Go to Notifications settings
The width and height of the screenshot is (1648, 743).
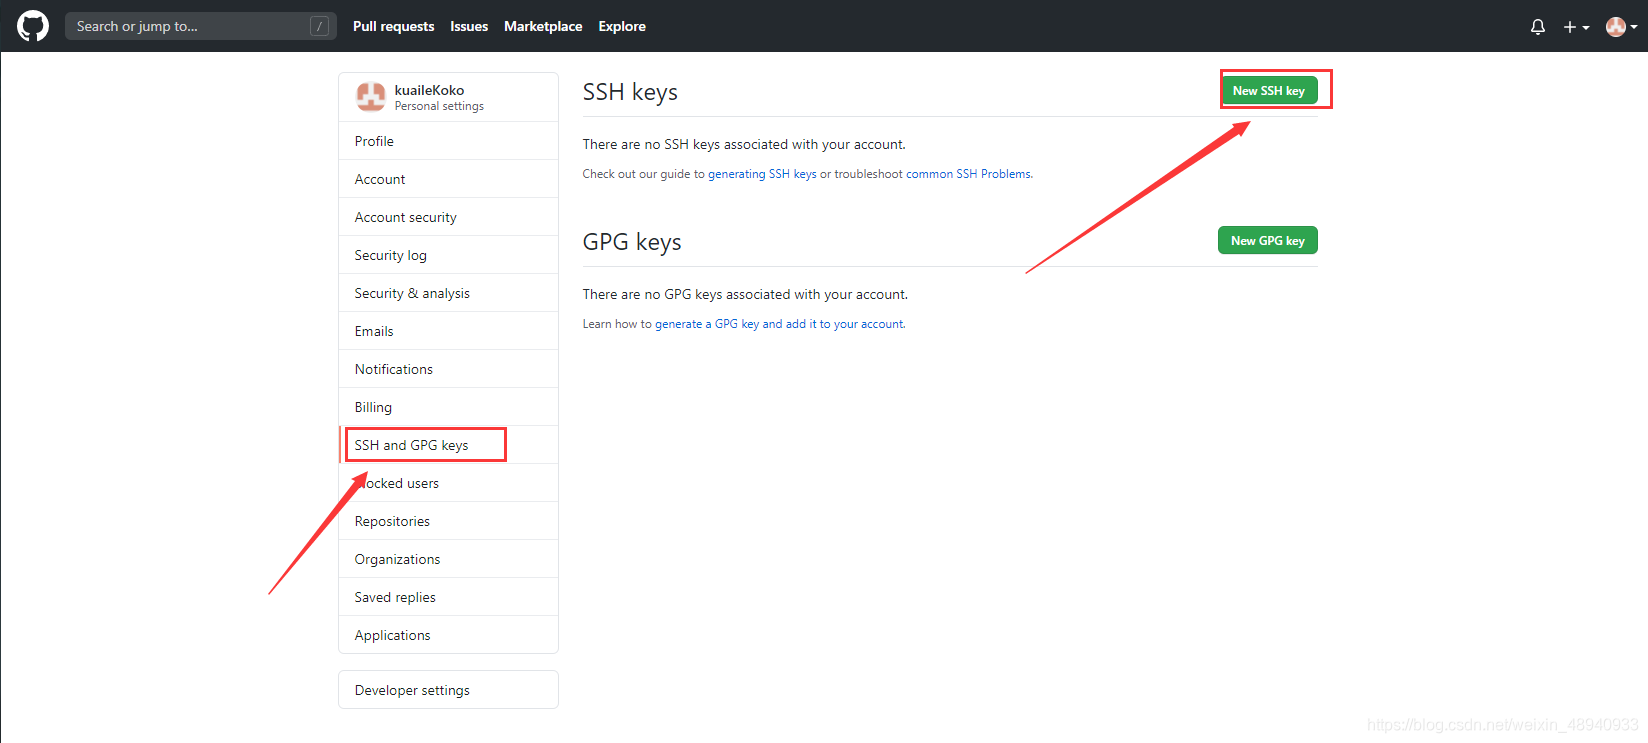click(x=448, y=369)
